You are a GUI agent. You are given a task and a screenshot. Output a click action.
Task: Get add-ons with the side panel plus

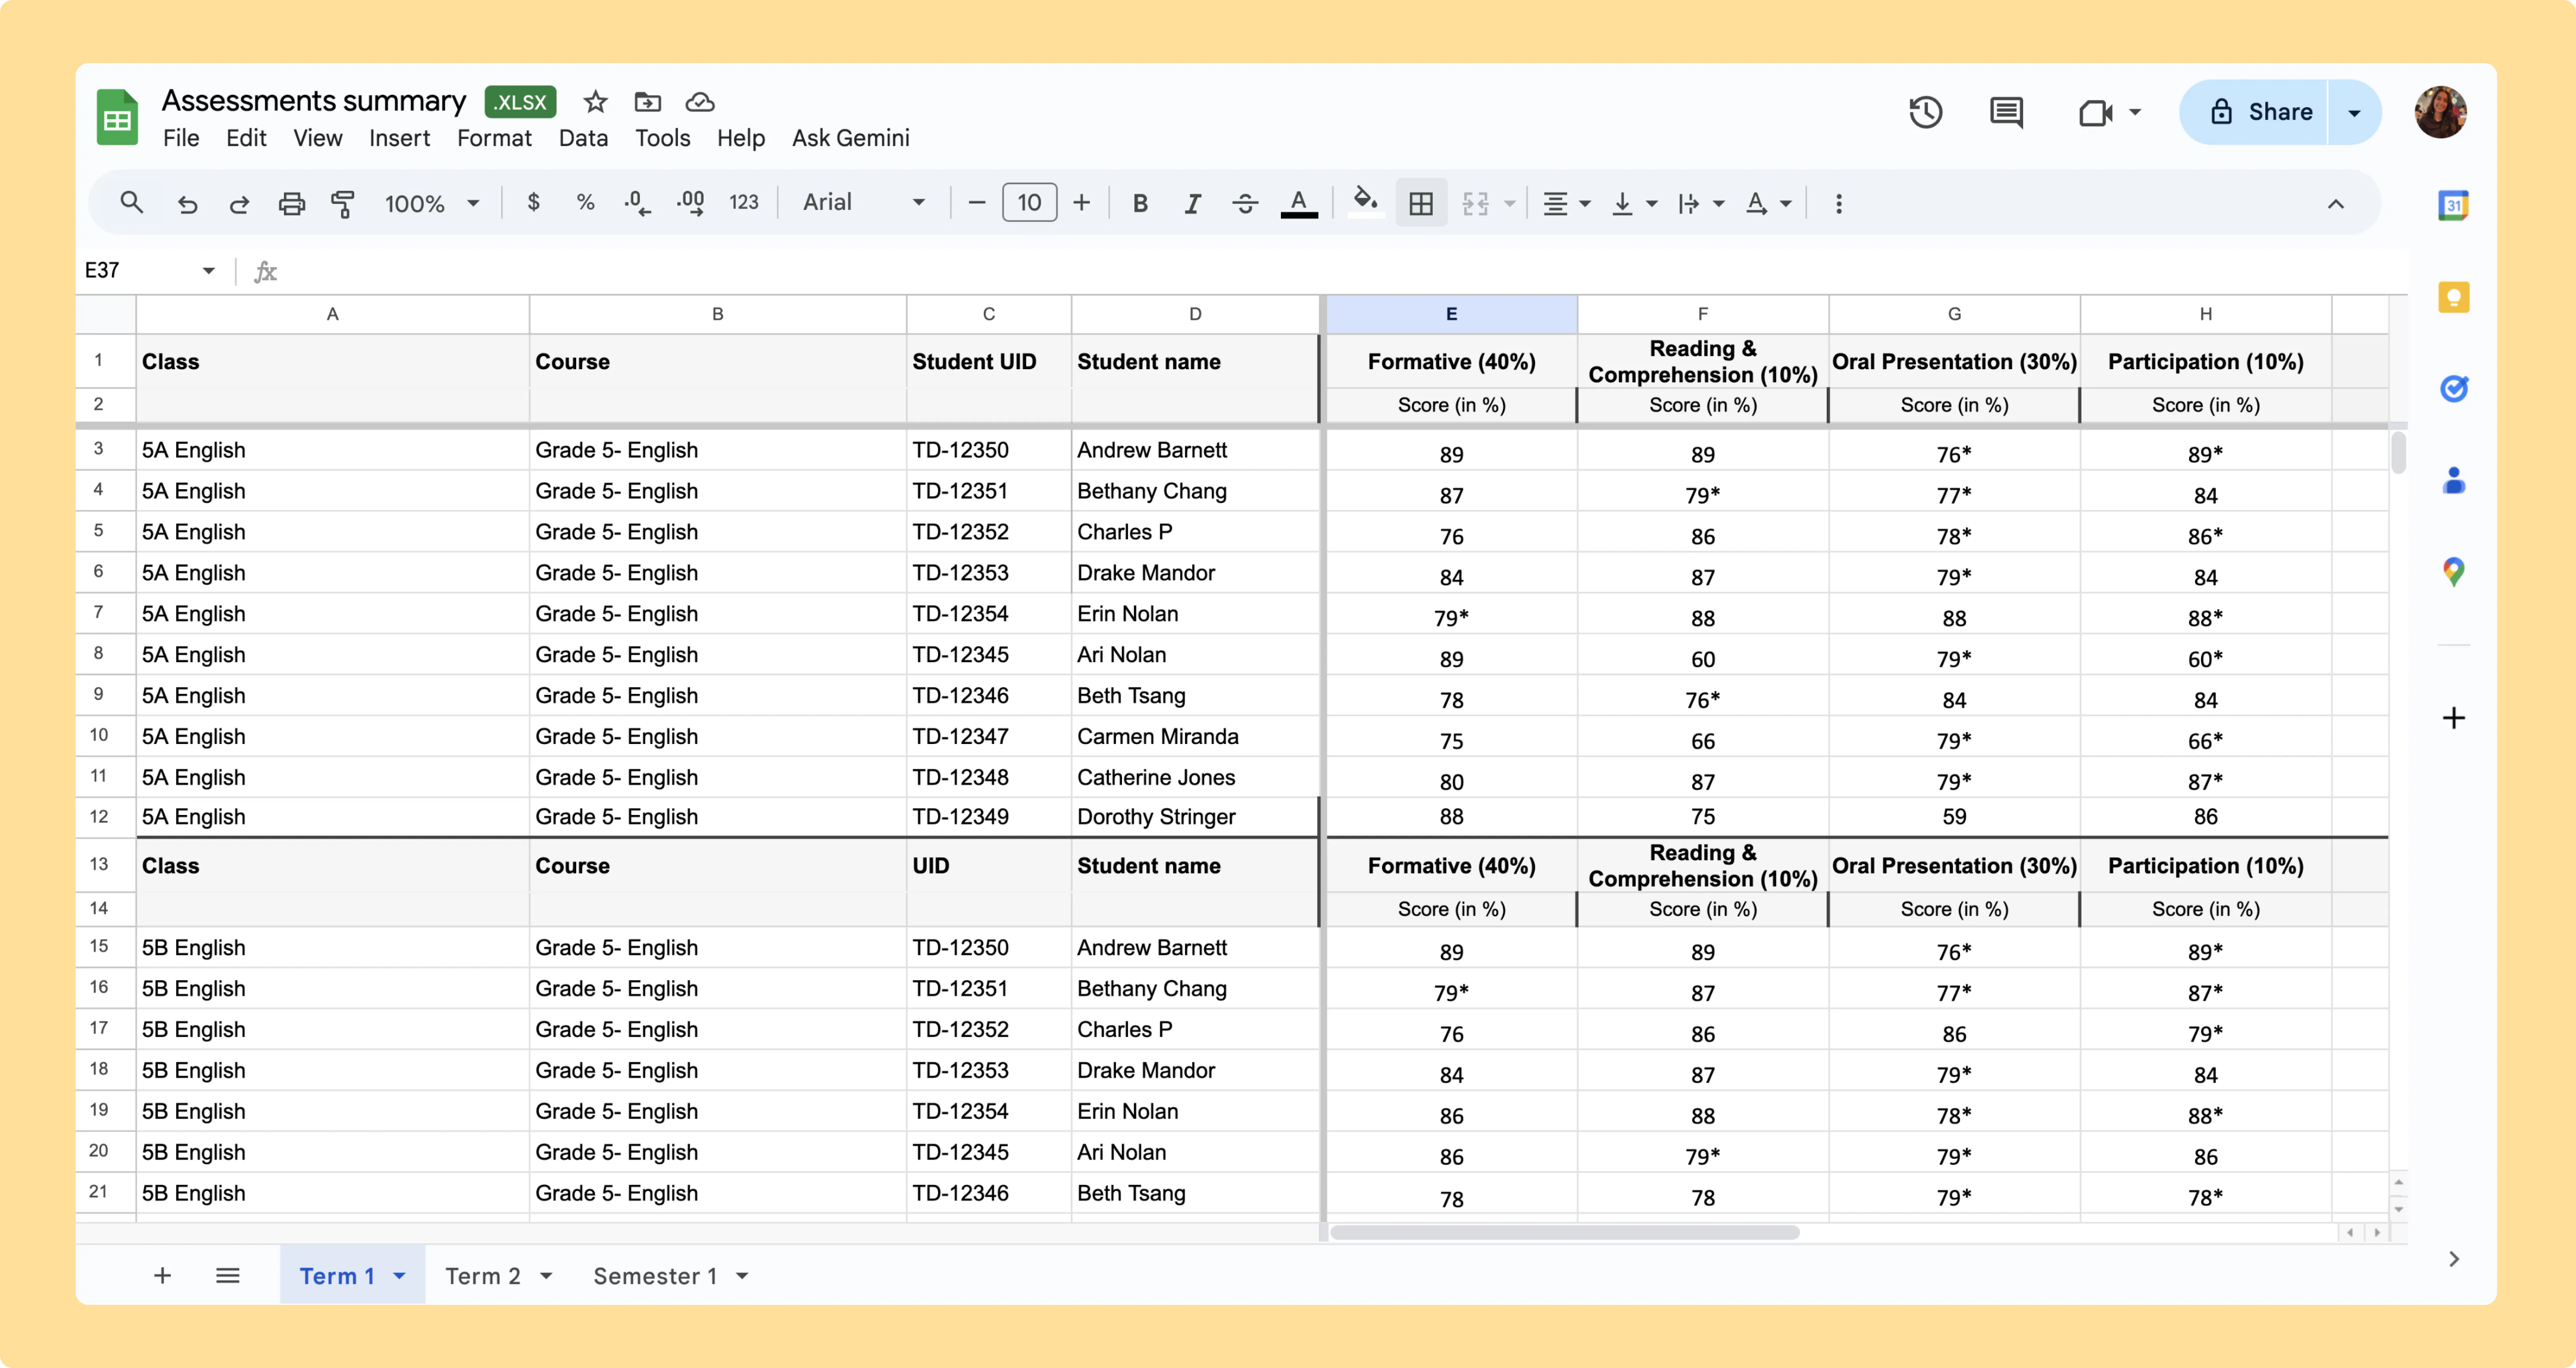click(2453, 718)
